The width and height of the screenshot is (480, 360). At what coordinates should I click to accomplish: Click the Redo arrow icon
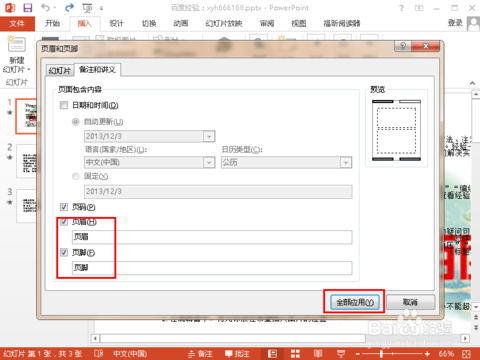click(x=69, y=8)
